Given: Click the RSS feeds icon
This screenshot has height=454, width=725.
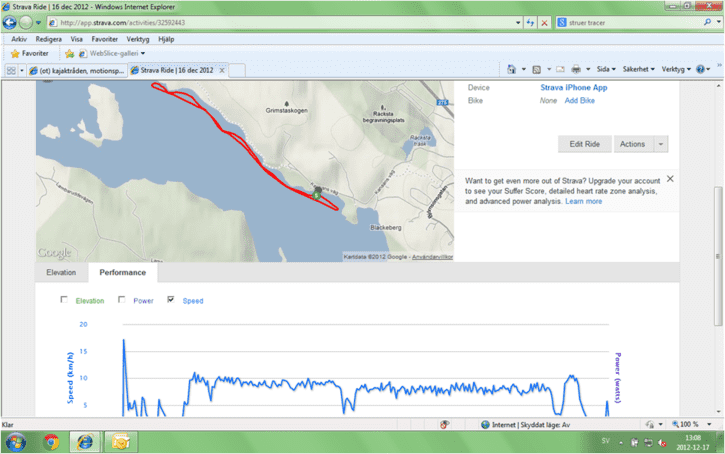Looking at the screenshot, I should point(537,69).
